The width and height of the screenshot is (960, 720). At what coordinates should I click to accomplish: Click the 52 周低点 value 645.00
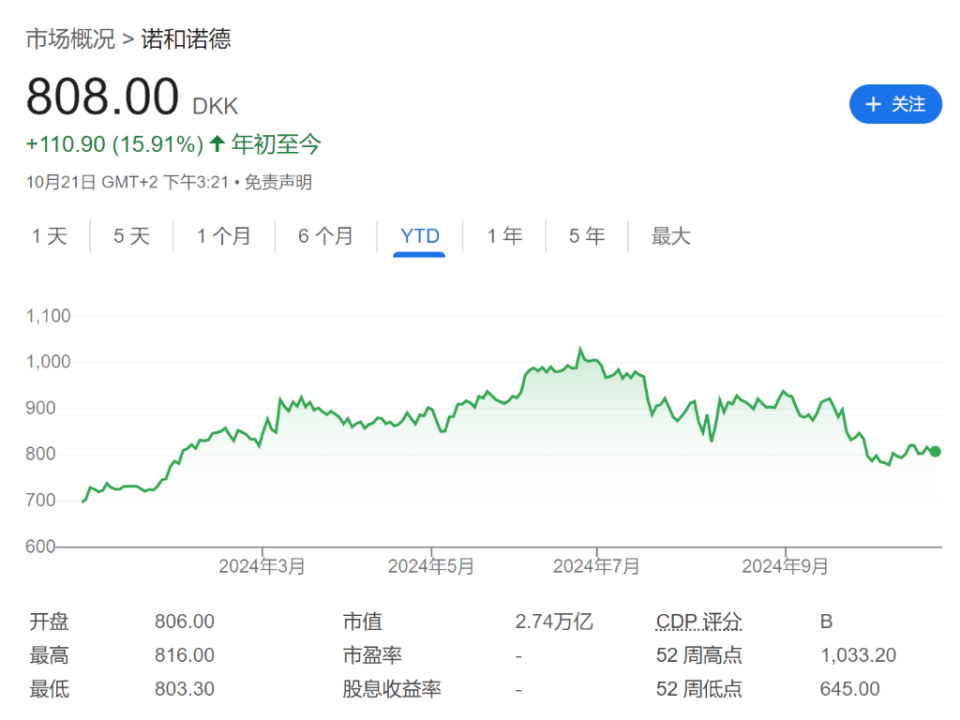(x=850, y=689)
